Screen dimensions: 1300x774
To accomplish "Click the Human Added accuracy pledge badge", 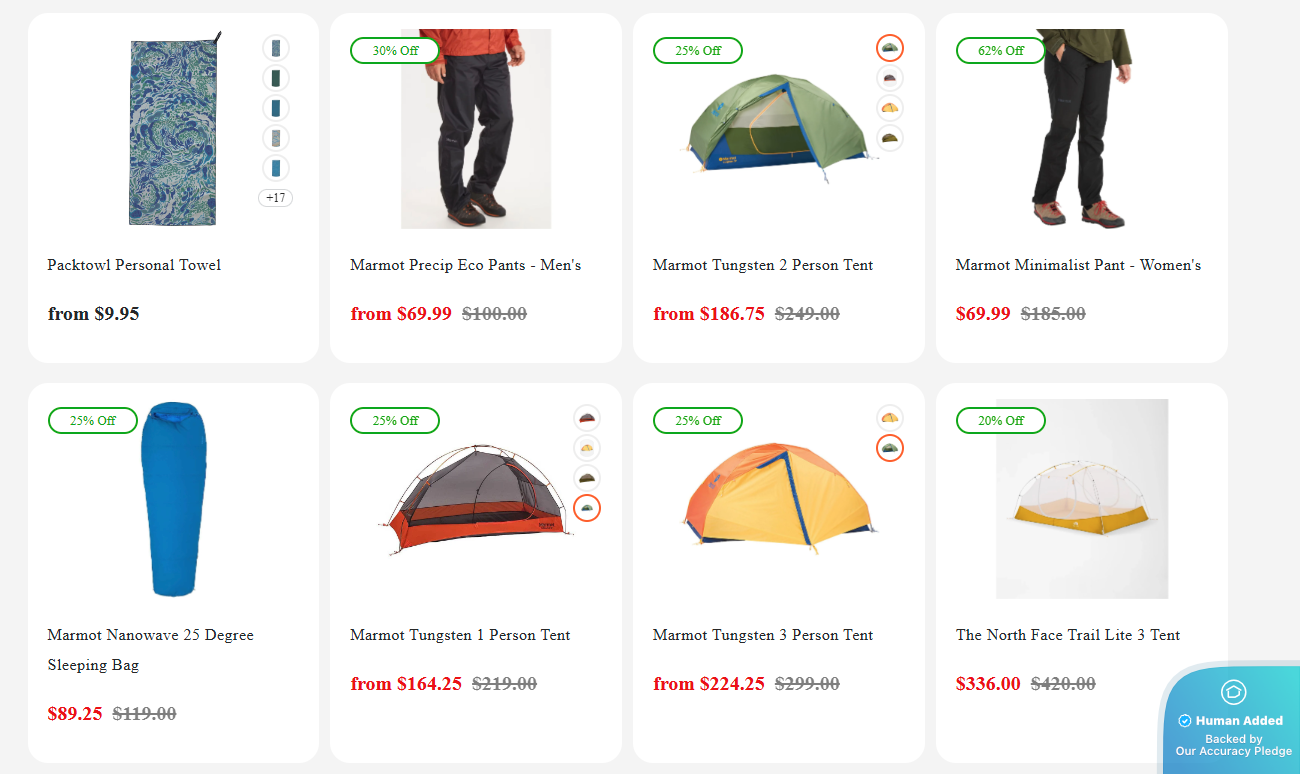I will pyautogui.click(x=1232, y=720).
